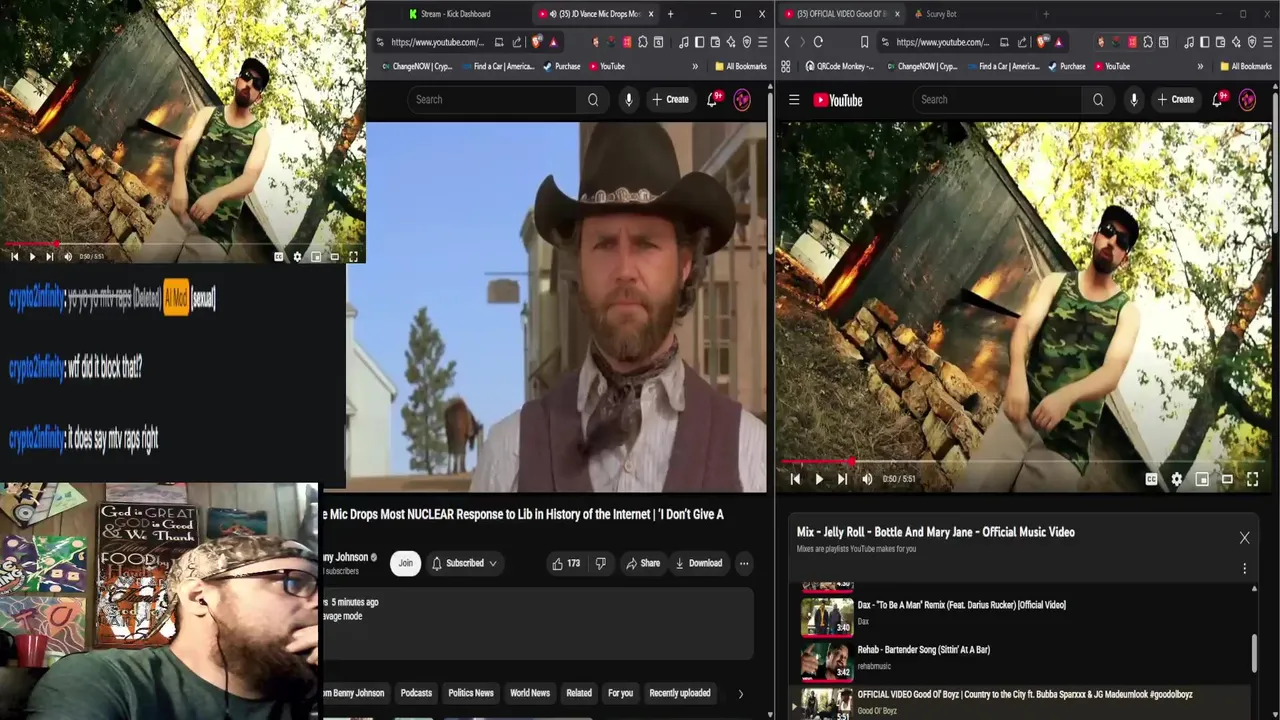The image size is (1280, 720).
Task: Enter fullscreen on top-left overlay video
Action: pos(353,257)
